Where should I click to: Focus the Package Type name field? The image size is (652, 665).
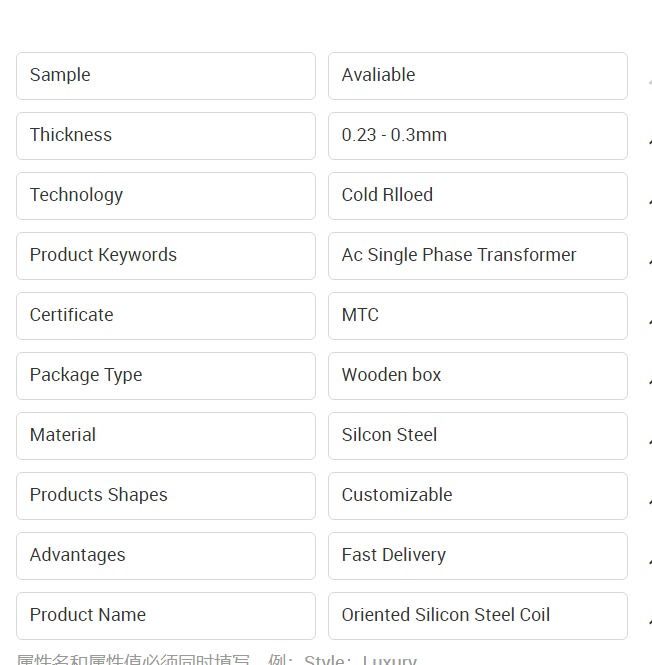[x=166, y=376]
